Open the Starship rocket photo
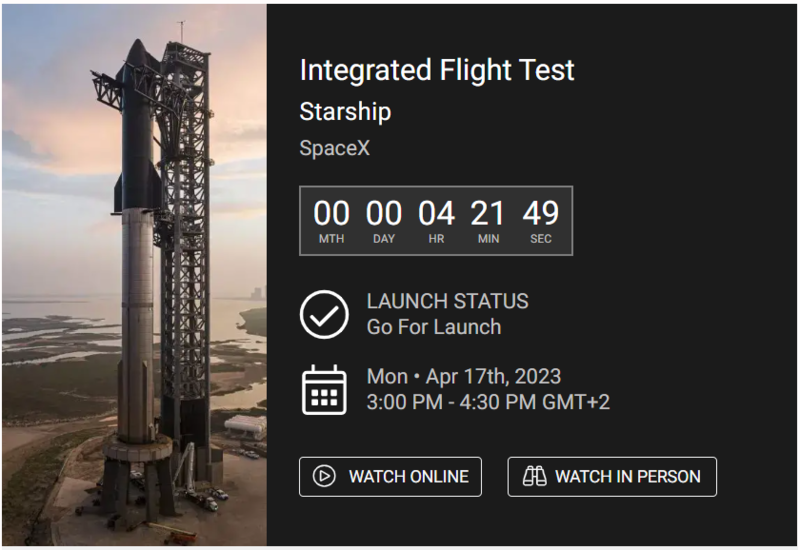The height and width of the screenshot is (550, 800). (x=134, y=275)
